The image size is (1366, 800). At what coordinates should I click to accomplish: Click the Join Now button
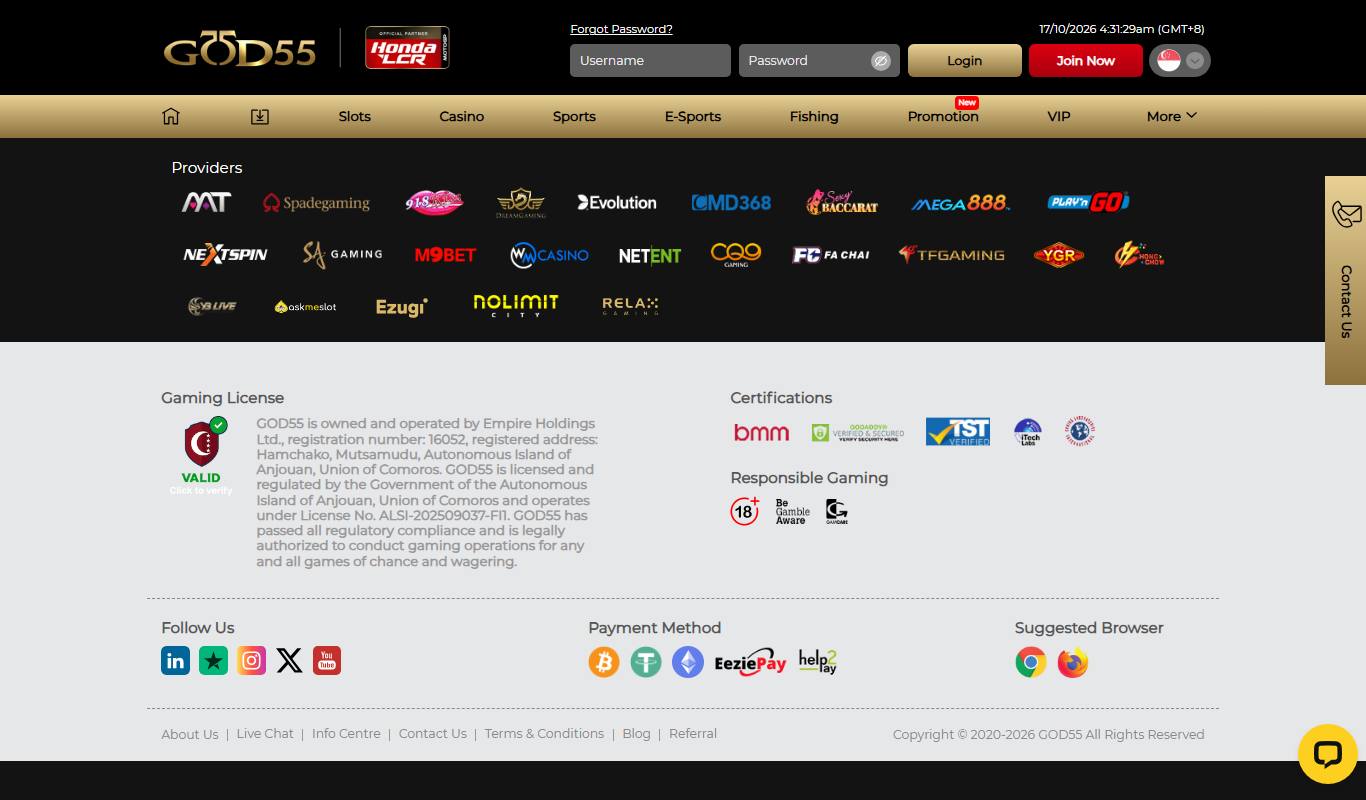[1086, 60]
